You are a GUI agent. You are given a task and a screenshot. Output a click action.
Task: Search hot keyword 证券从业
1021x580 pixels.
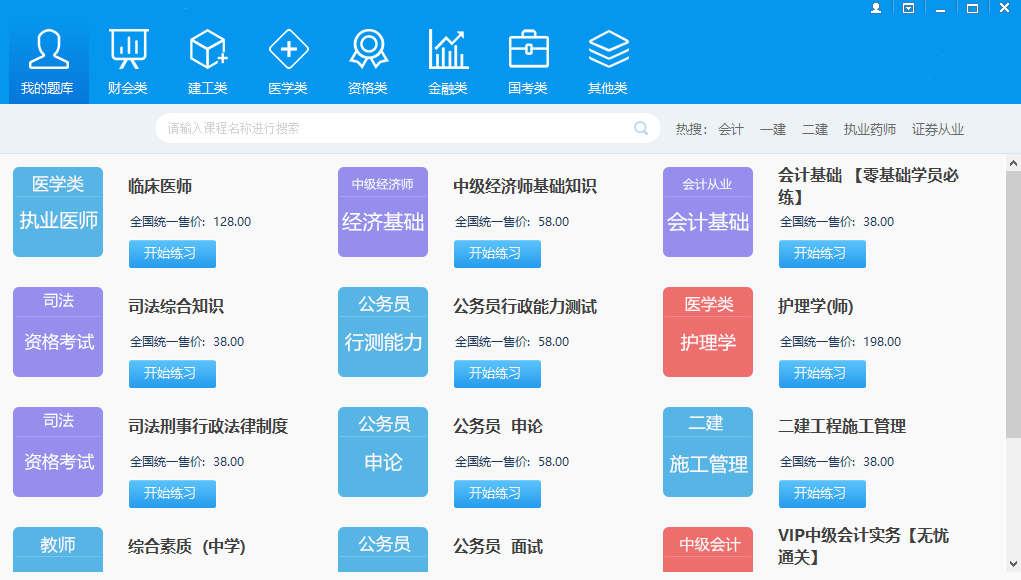click(938, 130)
